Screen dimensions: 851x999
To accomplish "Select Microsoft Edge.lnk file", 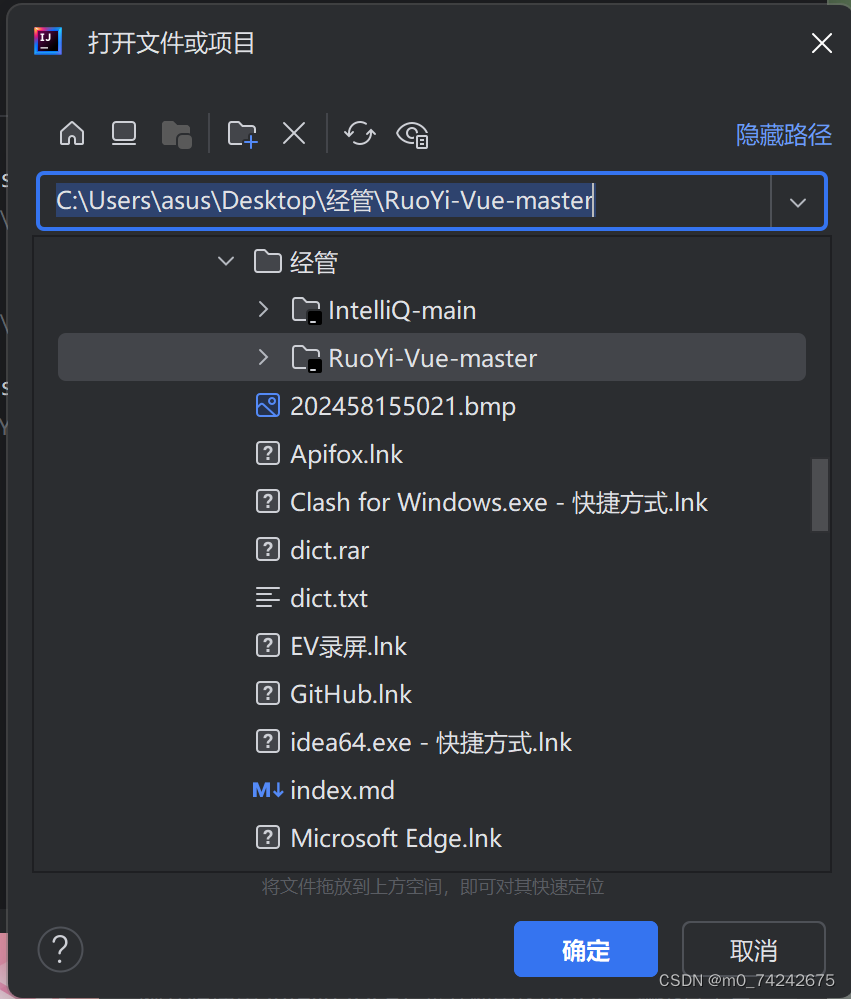I will 432,838.
